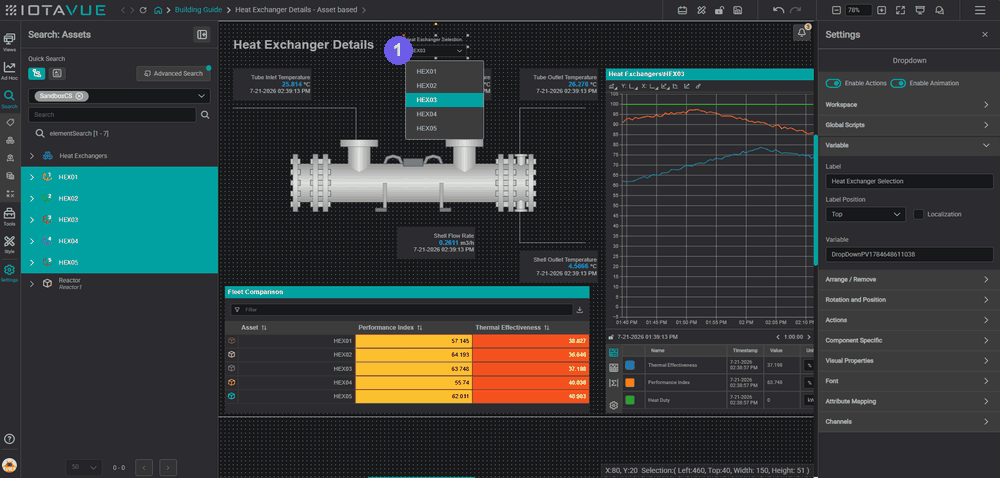Click the Advanced Search button
This screenshot has width=1000, height=478.
173,74
